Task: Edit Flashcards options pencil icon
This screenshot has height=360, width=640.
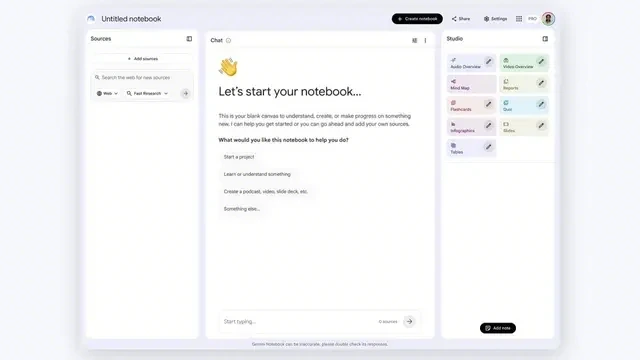Action: [x=489, y=104]
